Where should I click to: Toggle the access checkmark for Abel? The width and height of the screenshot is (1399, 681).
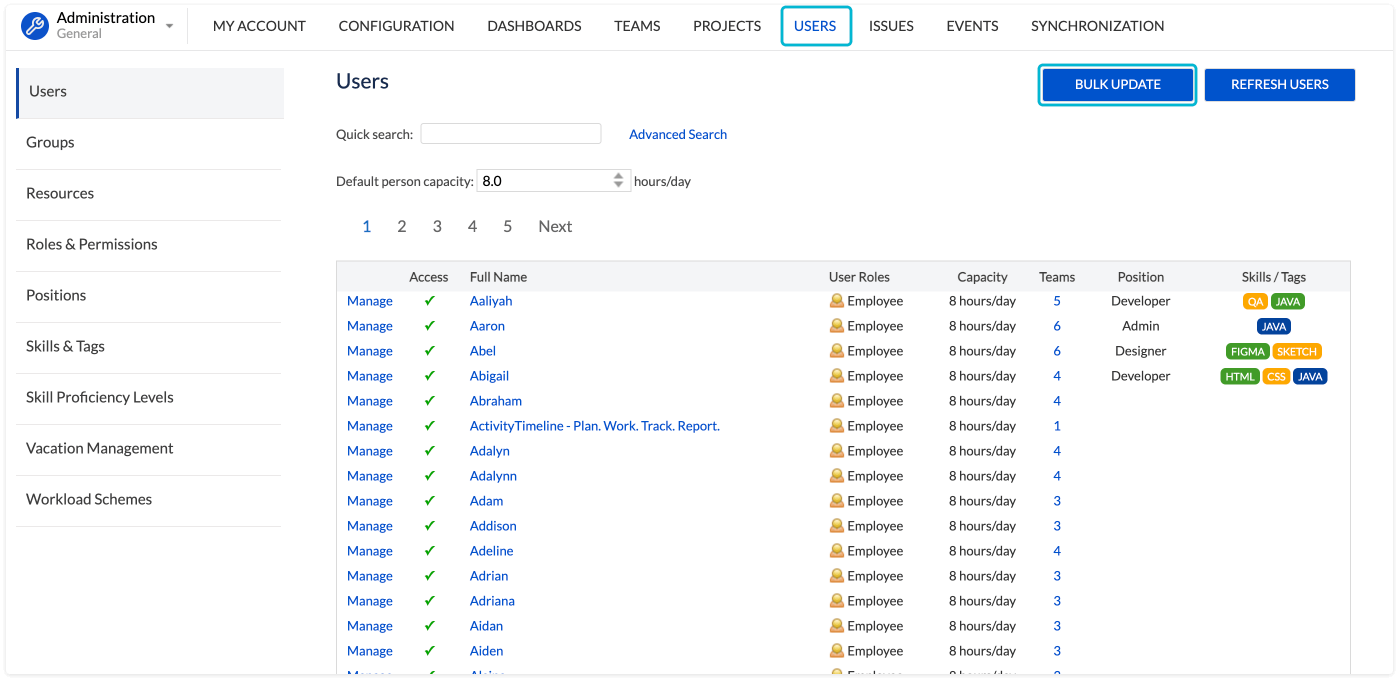coord(430,351)
